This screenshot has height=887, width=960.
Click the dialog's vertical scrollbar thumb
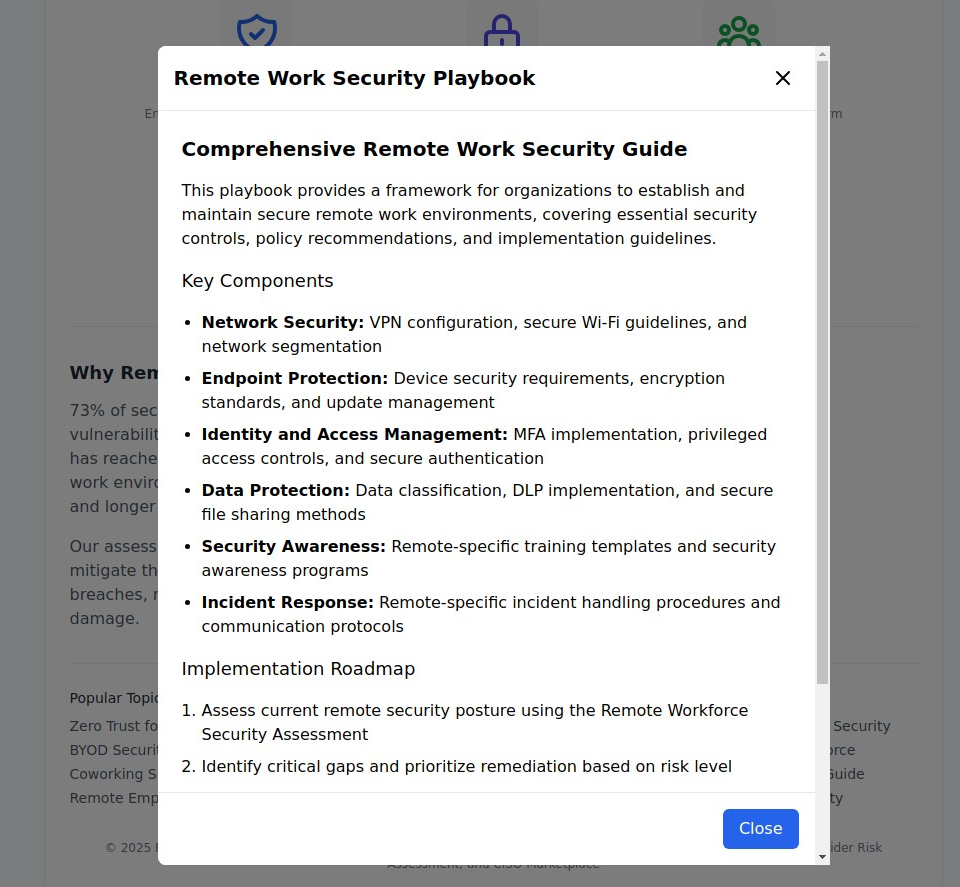[x=823, y=370]
